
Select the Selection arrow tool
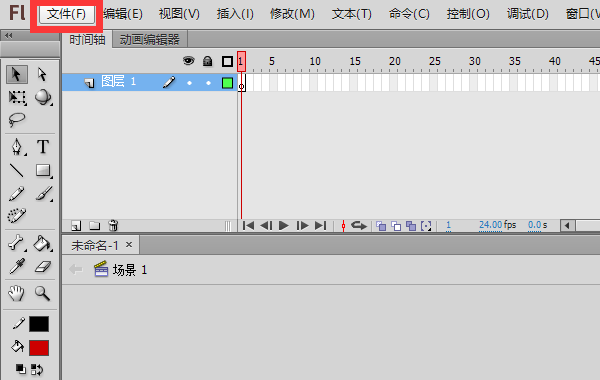coord(16,74)
